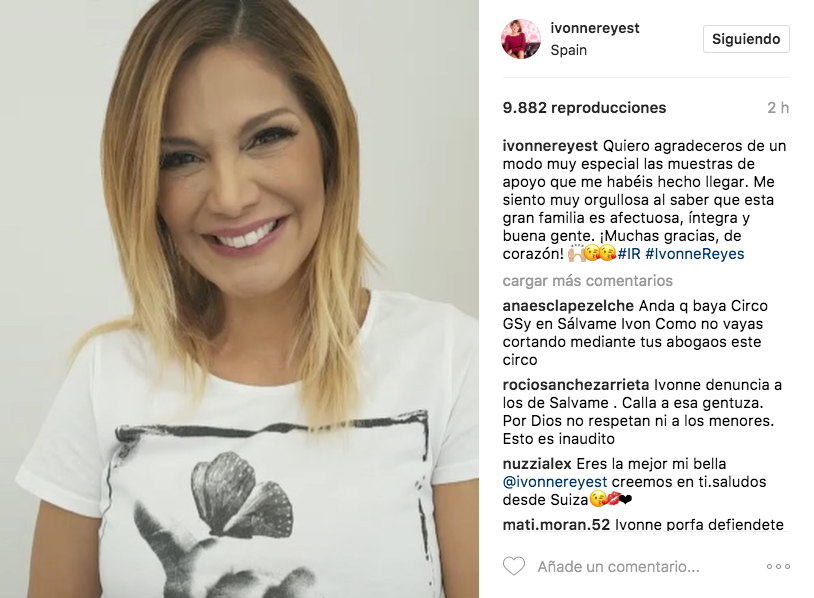Visit nuzzialex commenter profile

click(x=537, y=464)
